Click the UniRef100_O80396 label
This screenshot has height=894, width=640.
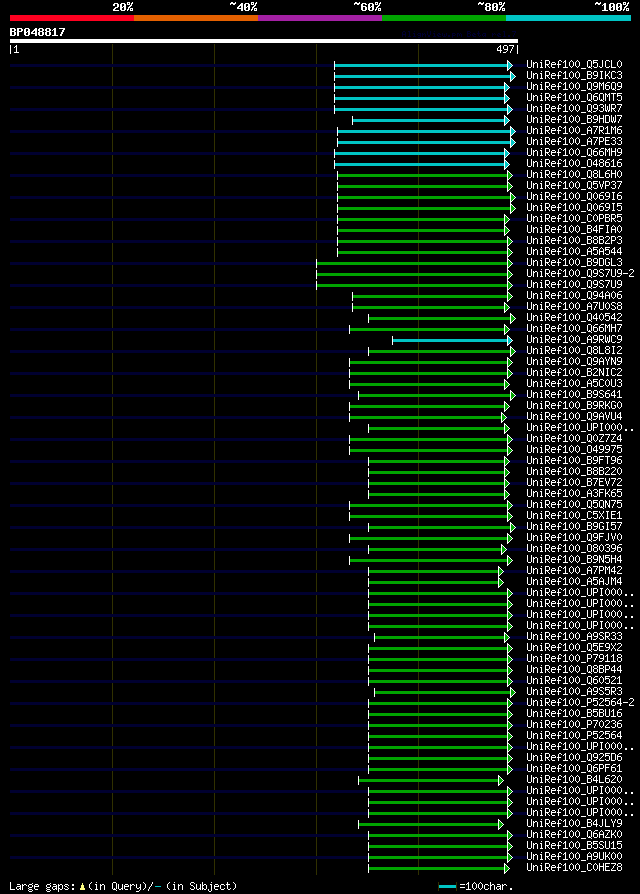point(574,548)
